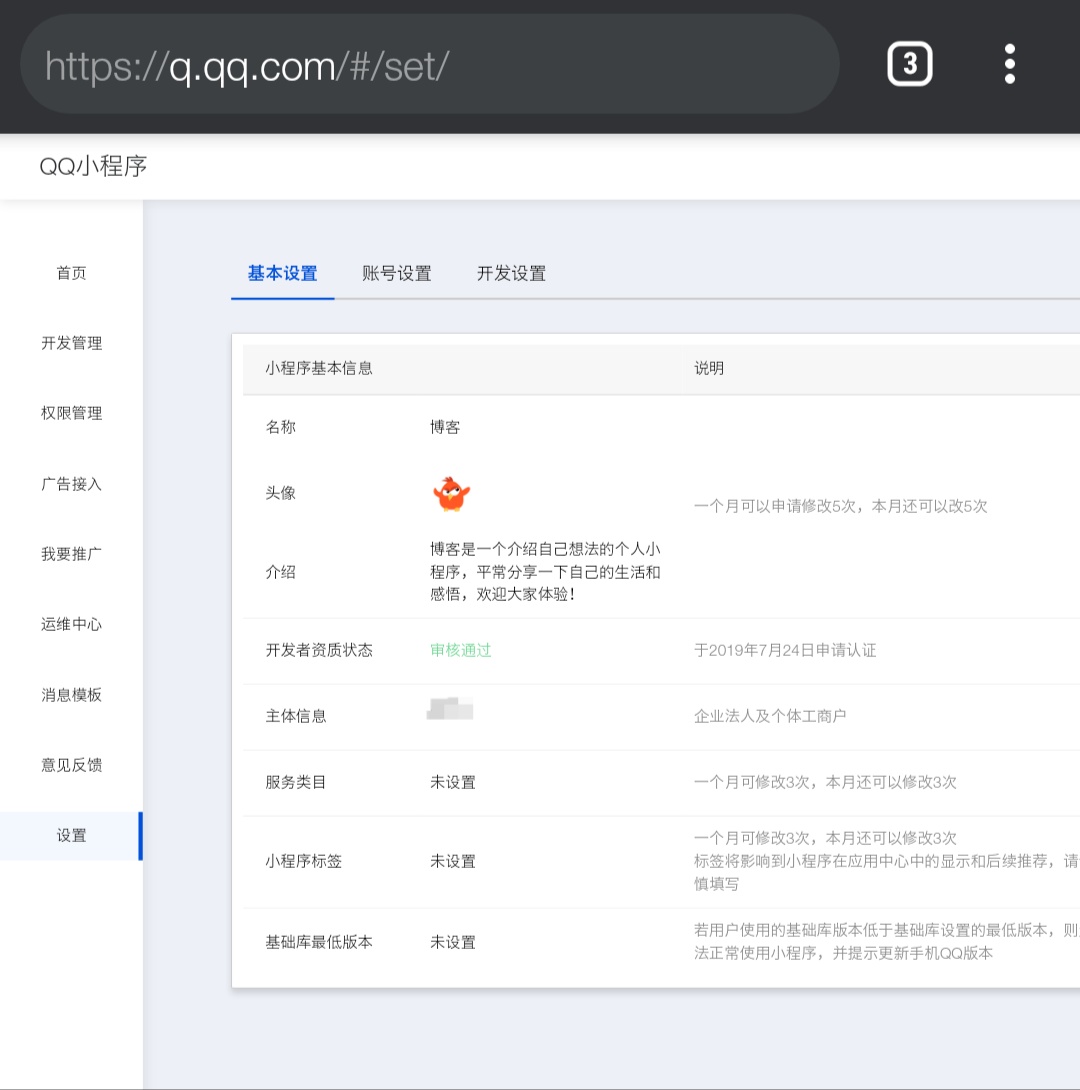Open 广告接入 in the sidebar
The height and width of the screenshot is (1090, 1080).
click(x=72, y=484)
